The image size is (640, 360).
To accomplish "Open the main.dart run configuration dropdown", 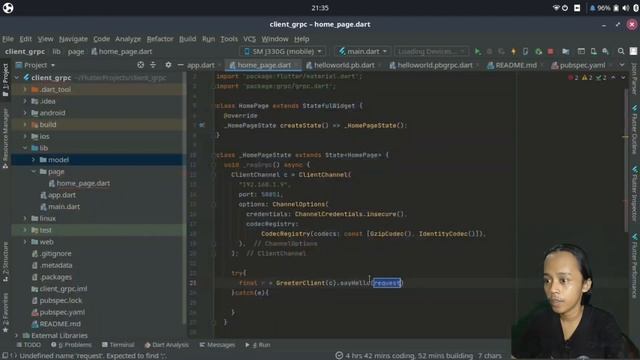I will coord(362,51).
